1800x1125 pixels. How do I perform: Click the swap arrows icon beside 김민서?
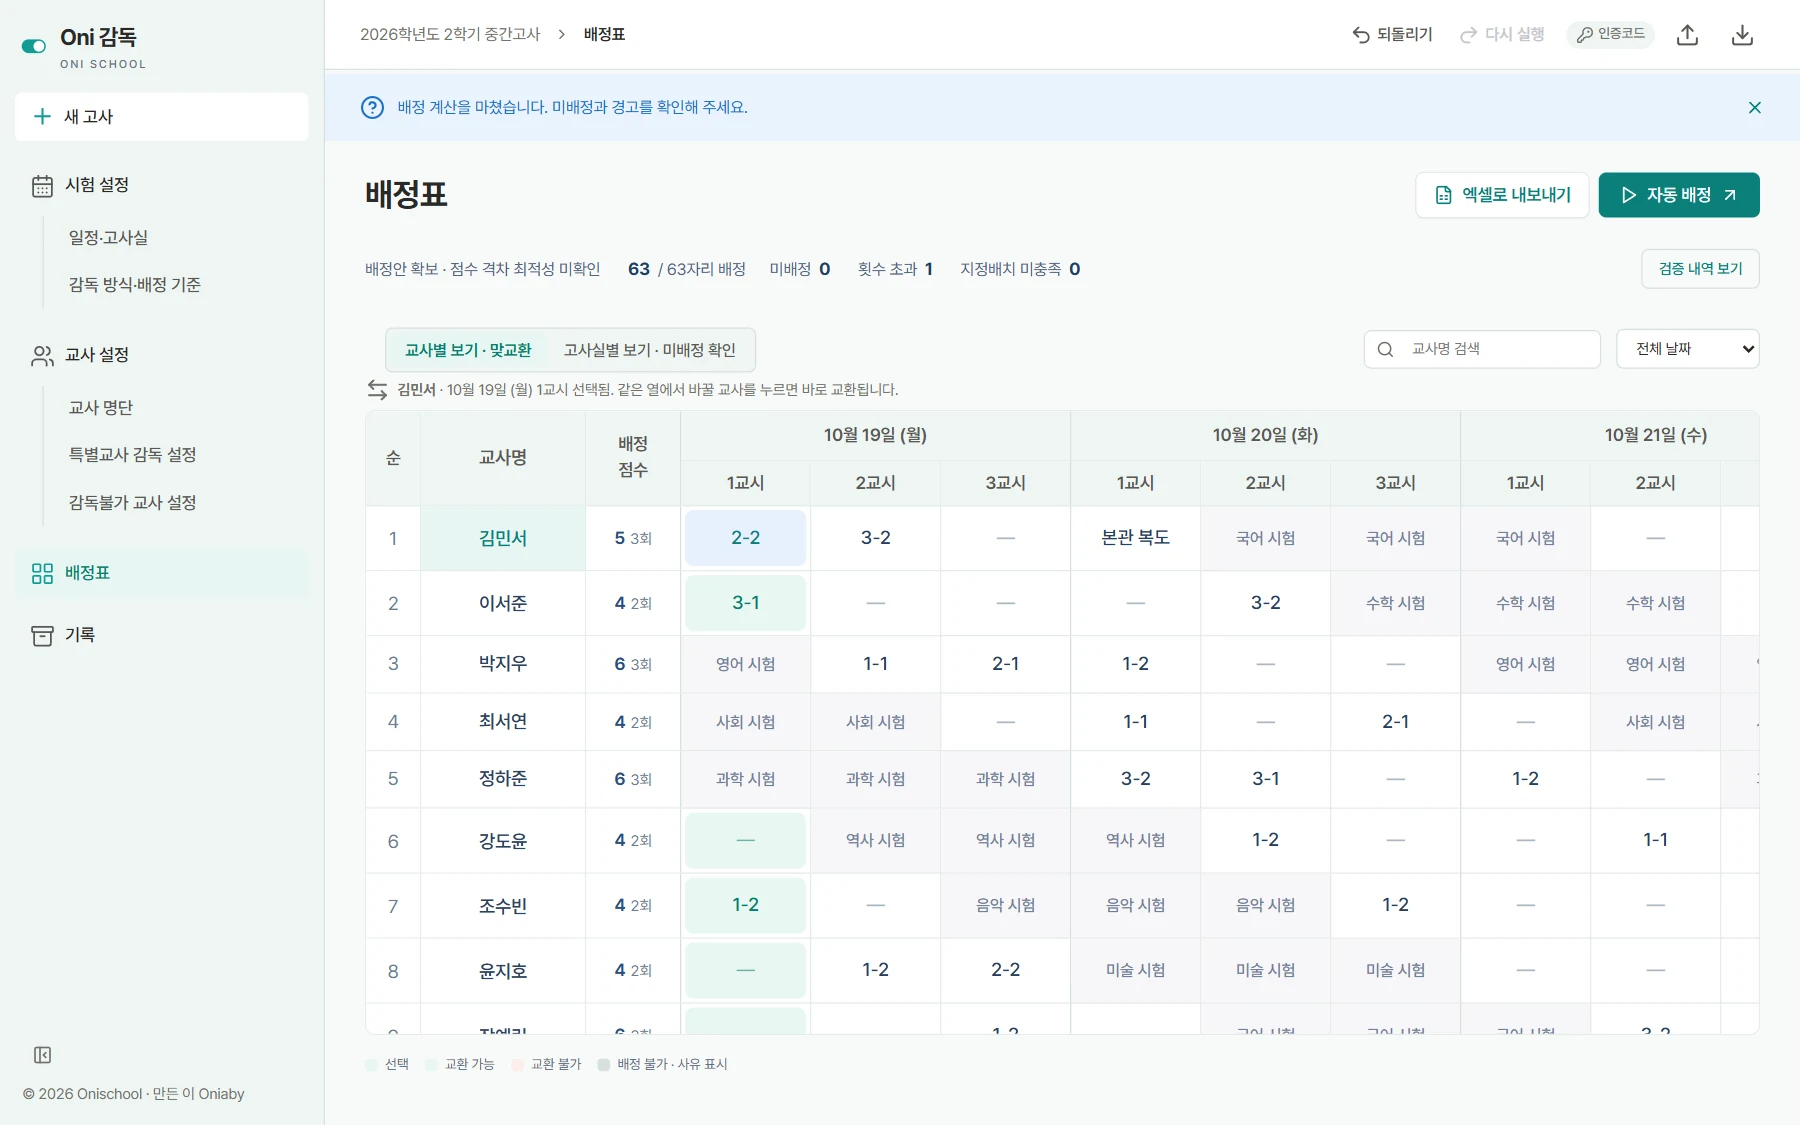377,390
